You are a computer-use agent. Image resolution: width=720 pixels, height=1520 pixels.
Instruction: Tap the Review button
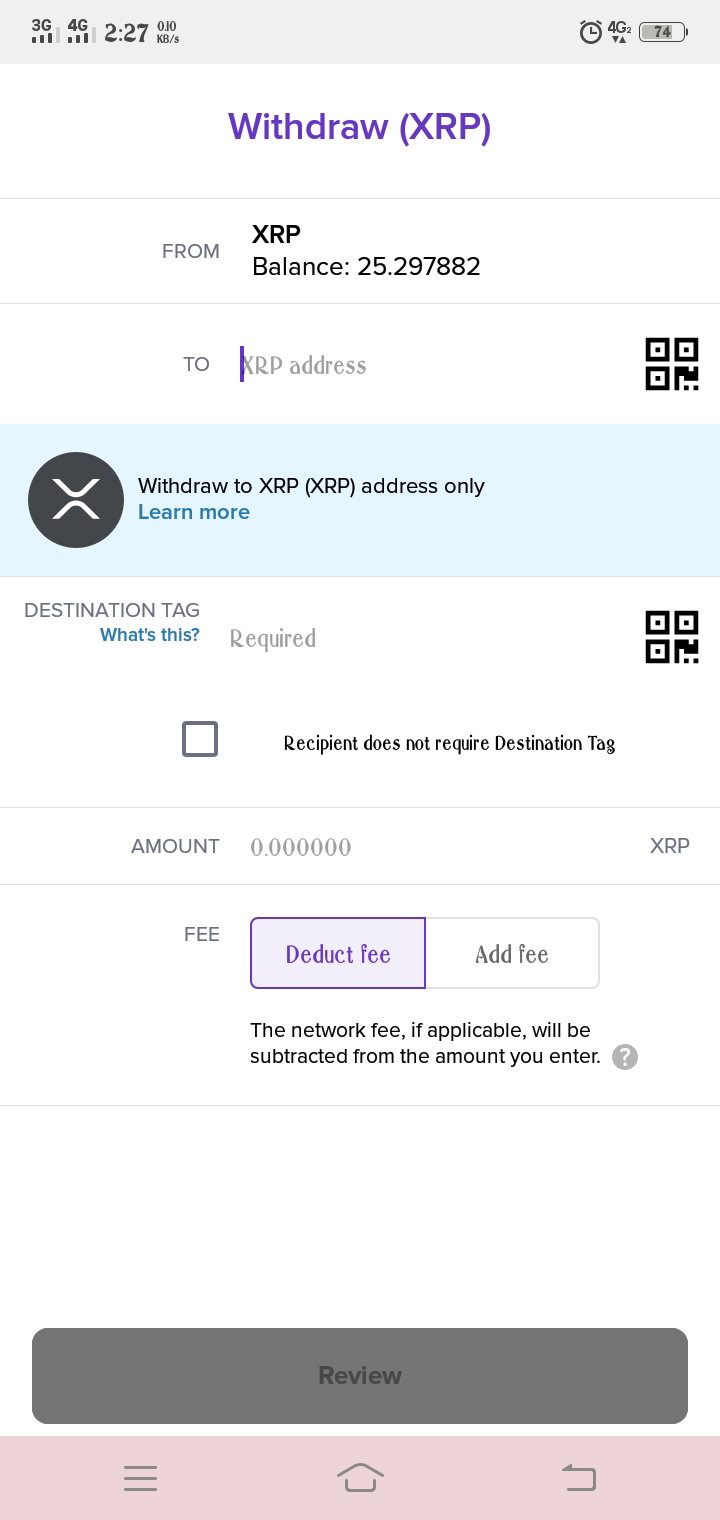(360, 1376)
